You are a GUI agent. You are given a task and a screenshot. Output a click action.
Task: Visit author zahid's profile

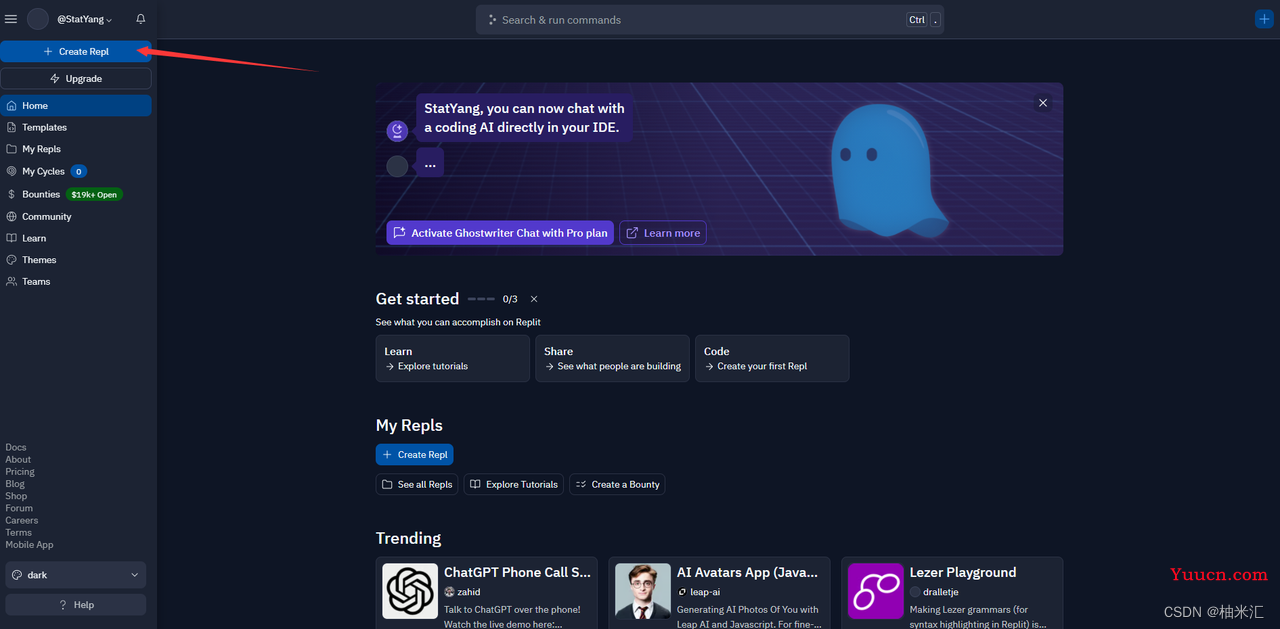tap(463, 592)
